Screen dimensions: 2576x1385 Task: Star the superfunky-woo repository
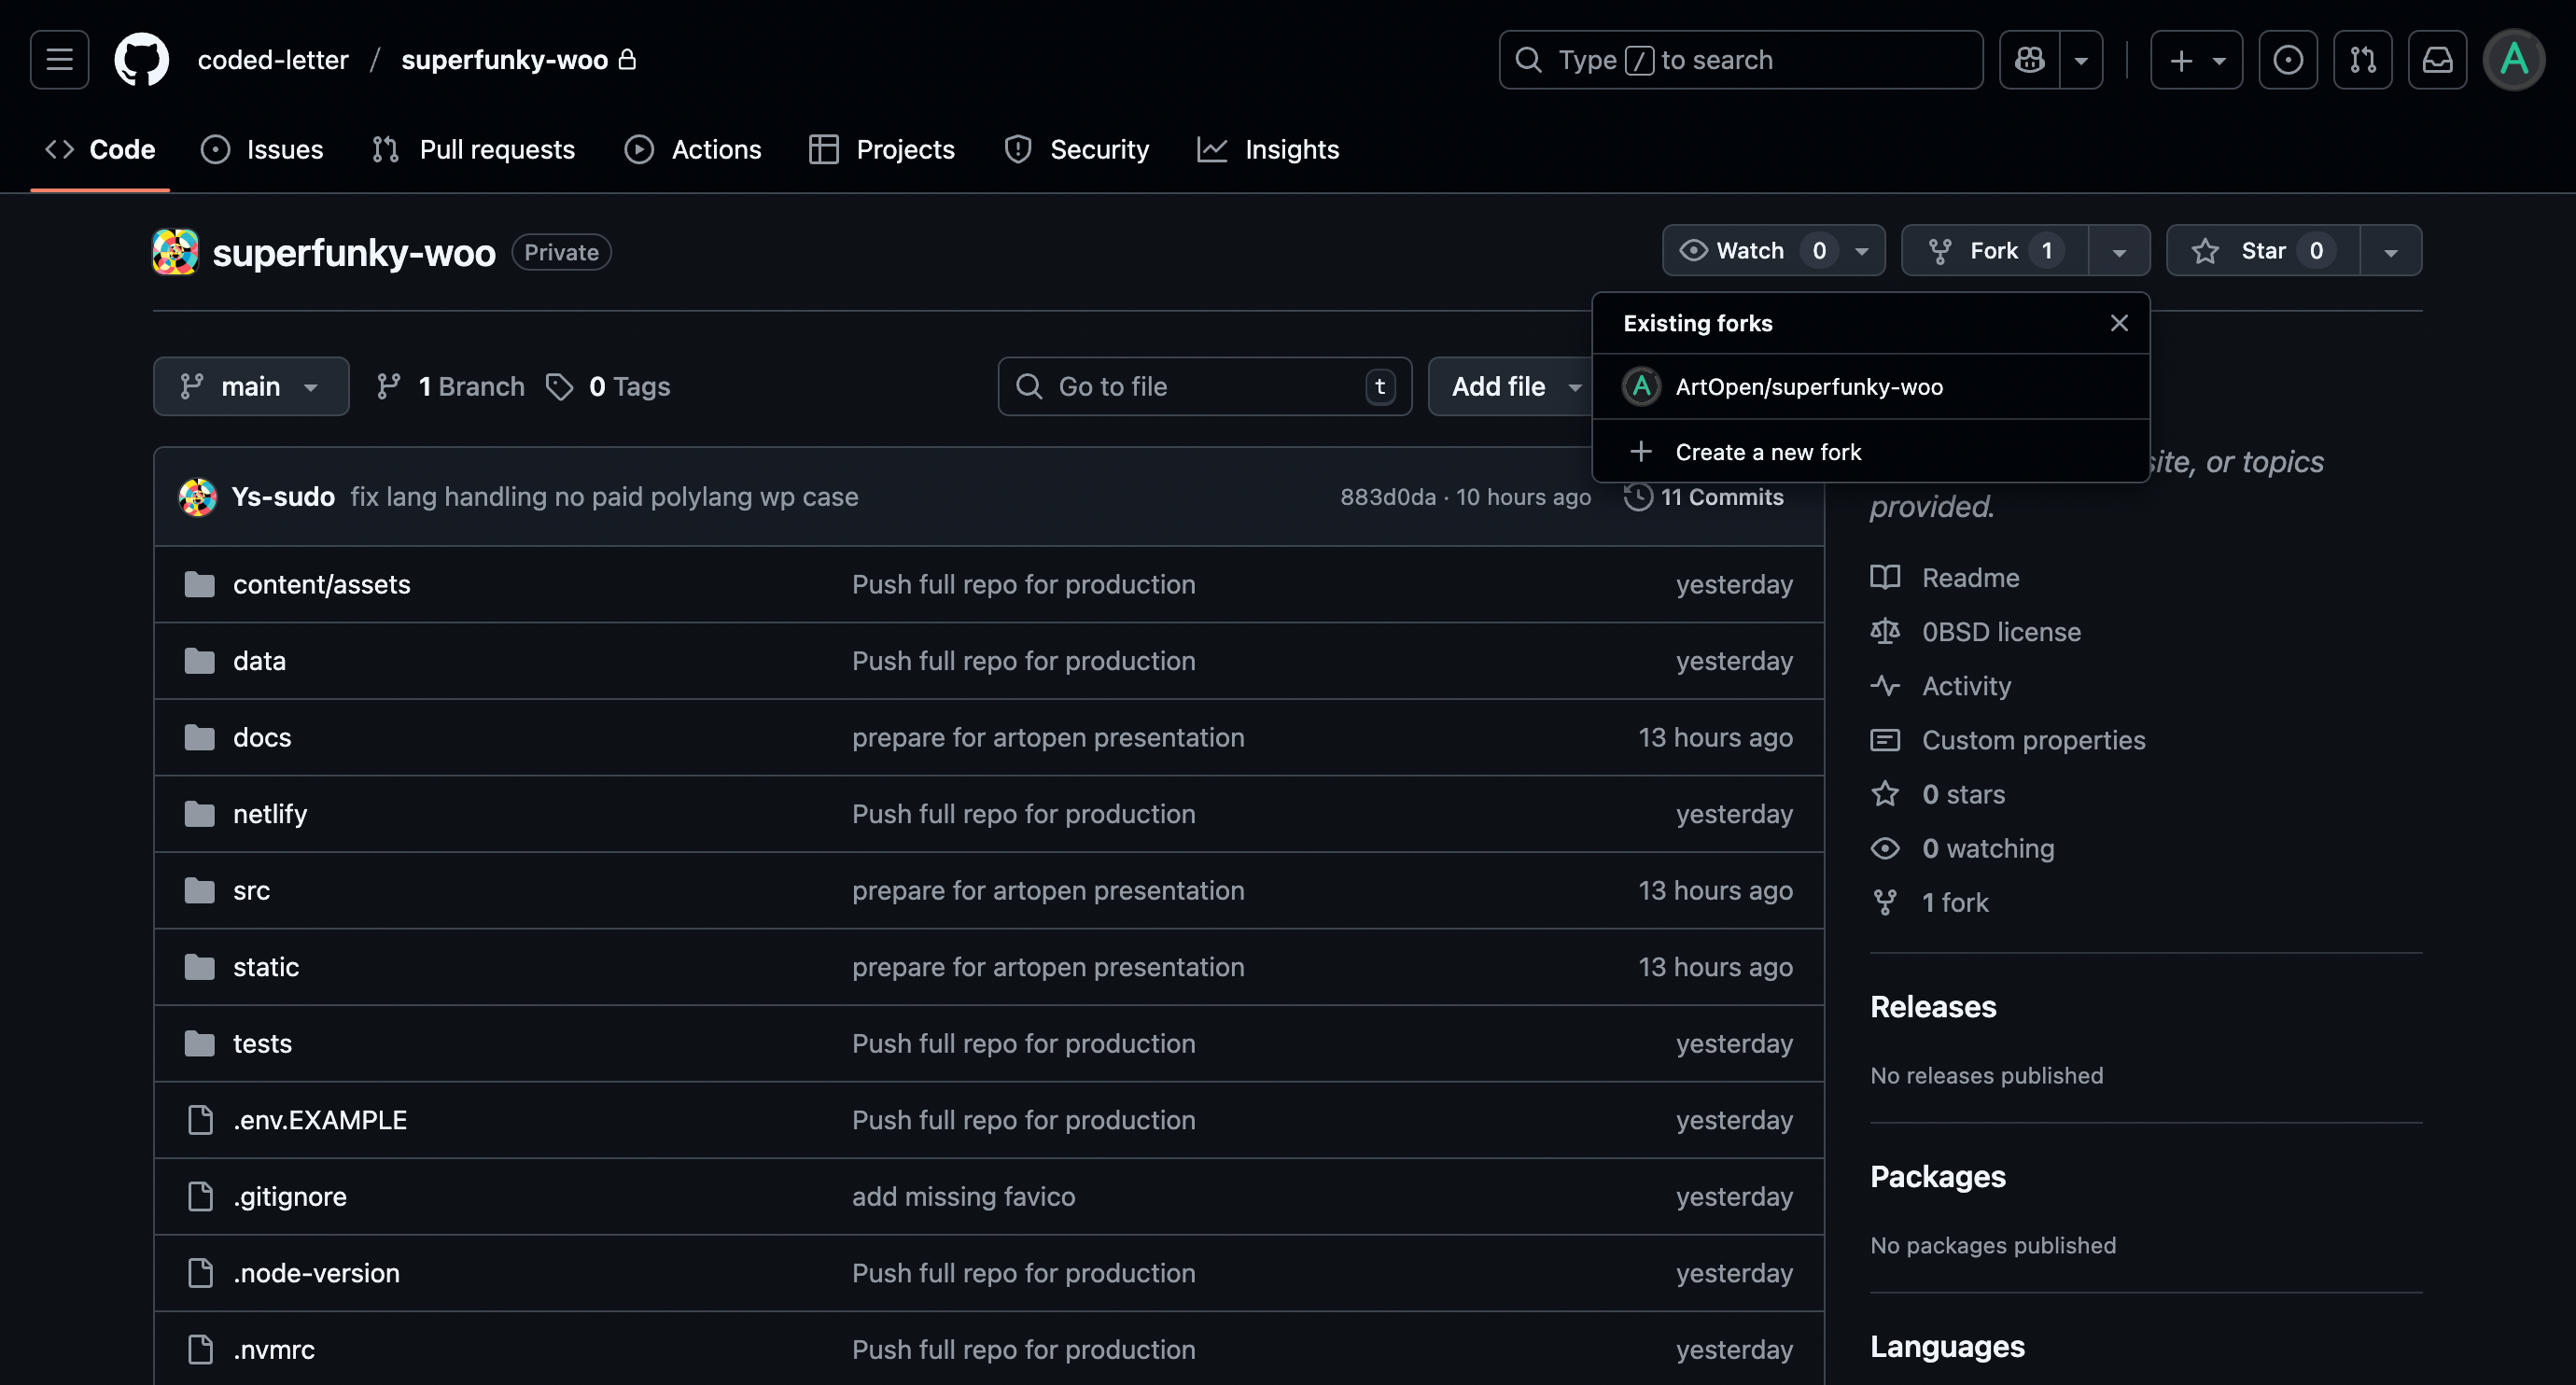coord(2262,251)
